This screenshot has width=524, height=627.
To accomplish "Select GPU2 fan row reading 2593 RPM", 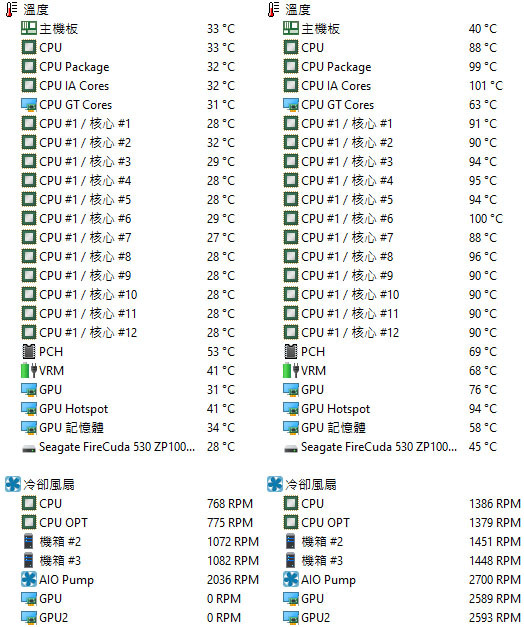I will pyautogui.click(x=402, y=617).
